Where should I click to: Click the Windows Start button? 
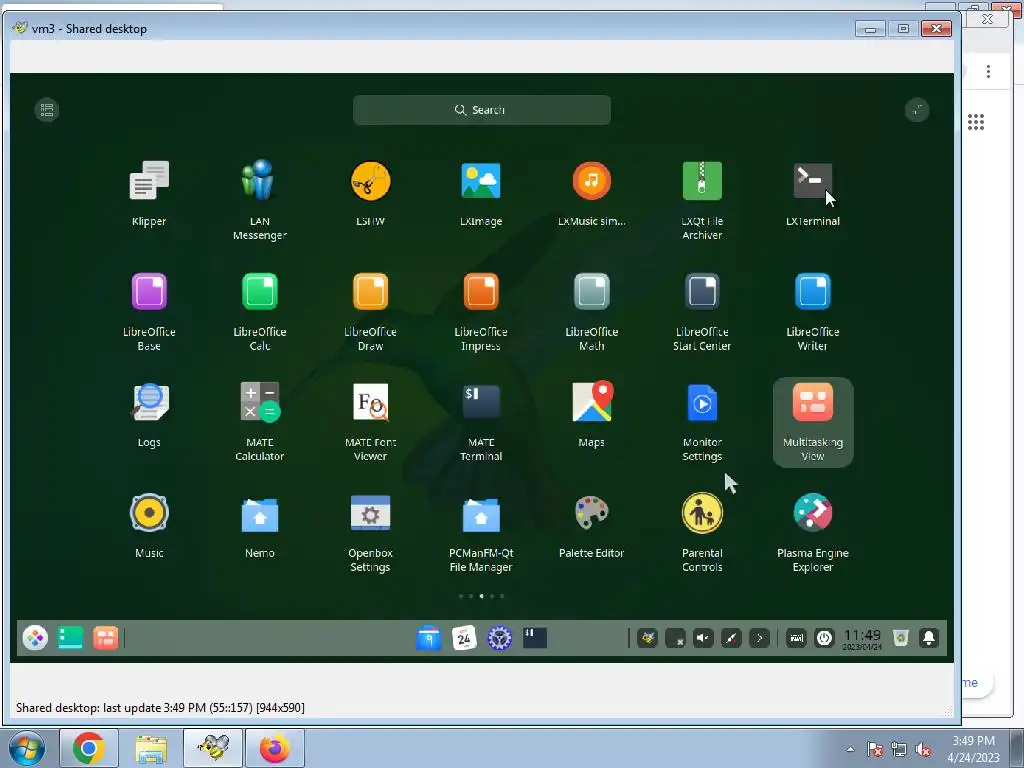[x=26, y=748]
